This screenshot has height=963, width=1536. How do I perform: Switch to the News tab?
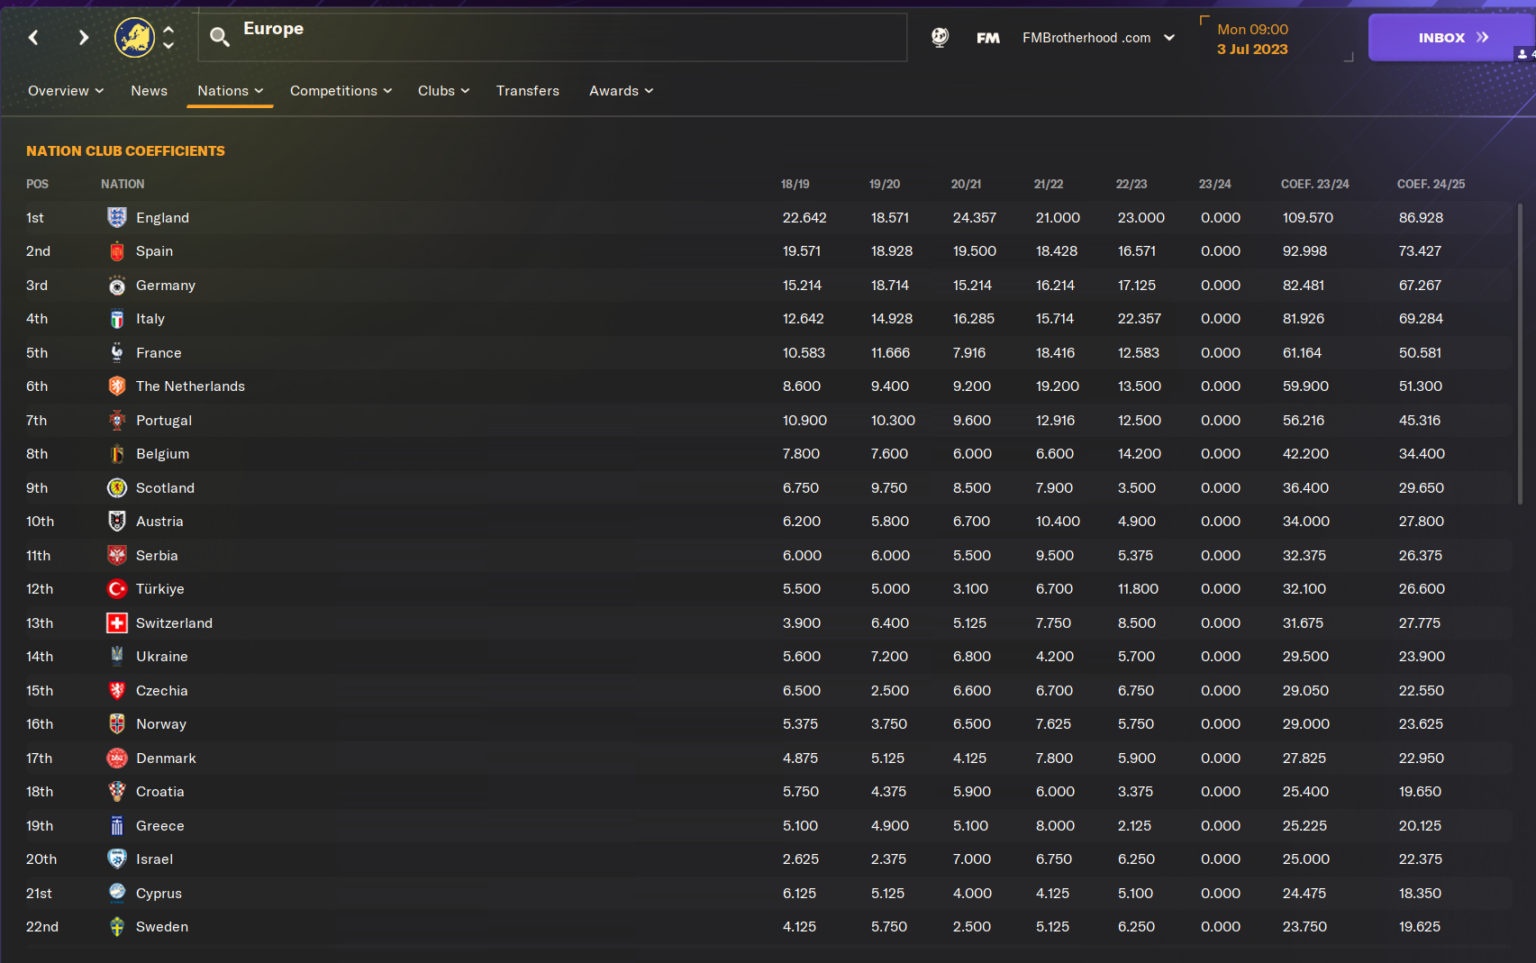tap(149, 91)
